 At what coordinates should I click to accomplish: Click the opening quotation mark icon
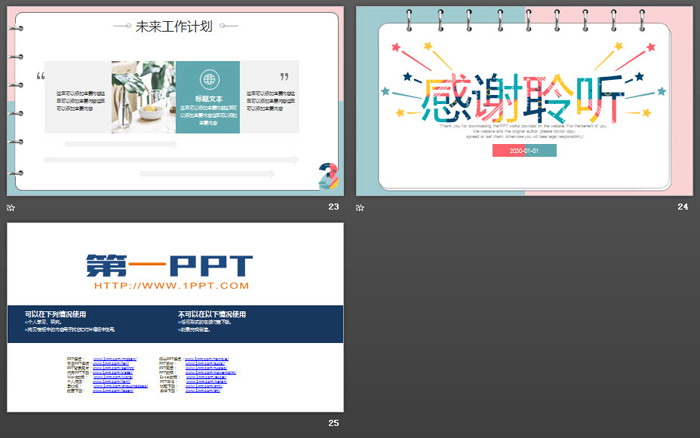40,77
